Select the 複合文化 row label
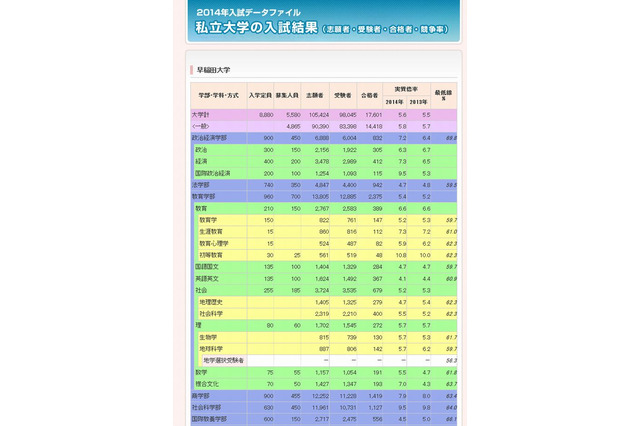Viewport: 640px width, 426px height. (207, 384)
